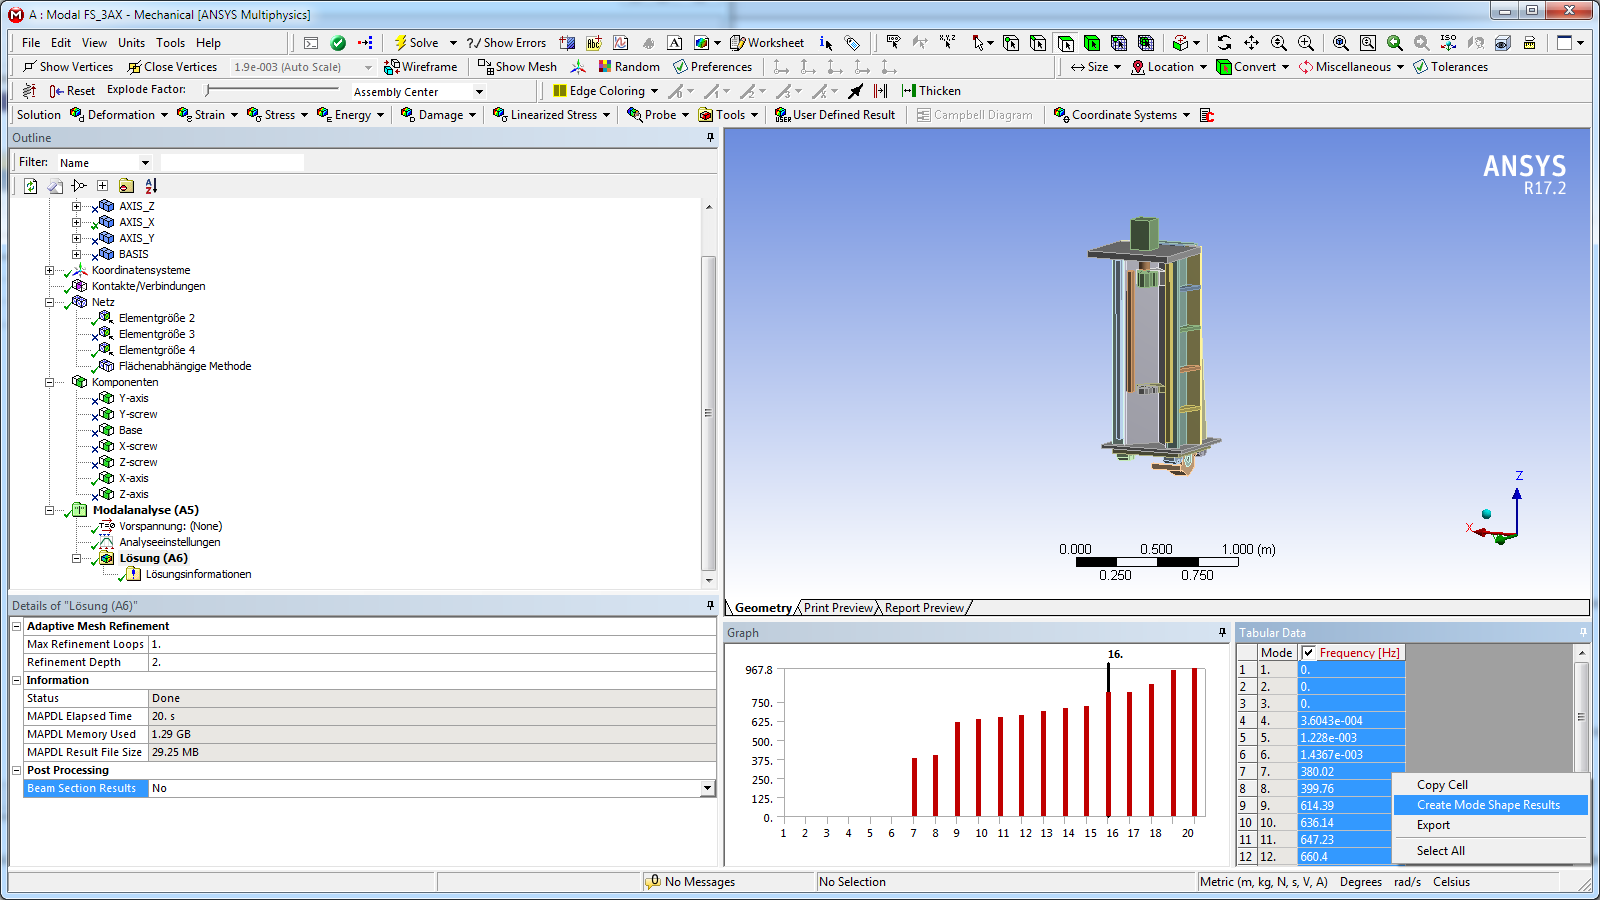1600x900 pixels.
Task: Click the Image to clipboard annotation A icon
Action: [675, 43]
